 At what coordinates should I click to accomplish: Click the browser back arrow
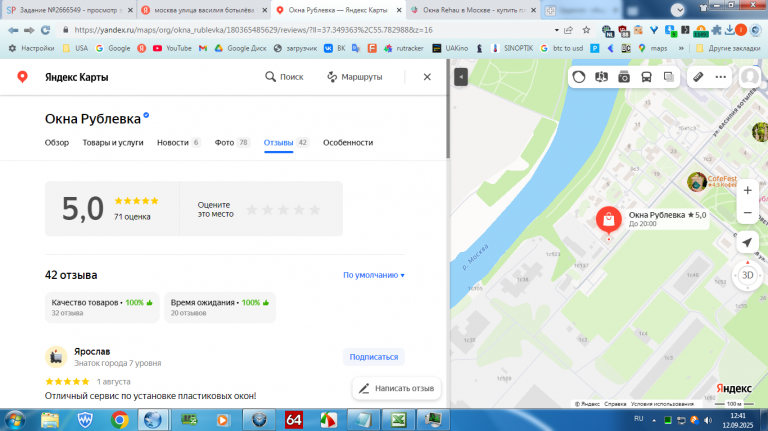point(13,30)
